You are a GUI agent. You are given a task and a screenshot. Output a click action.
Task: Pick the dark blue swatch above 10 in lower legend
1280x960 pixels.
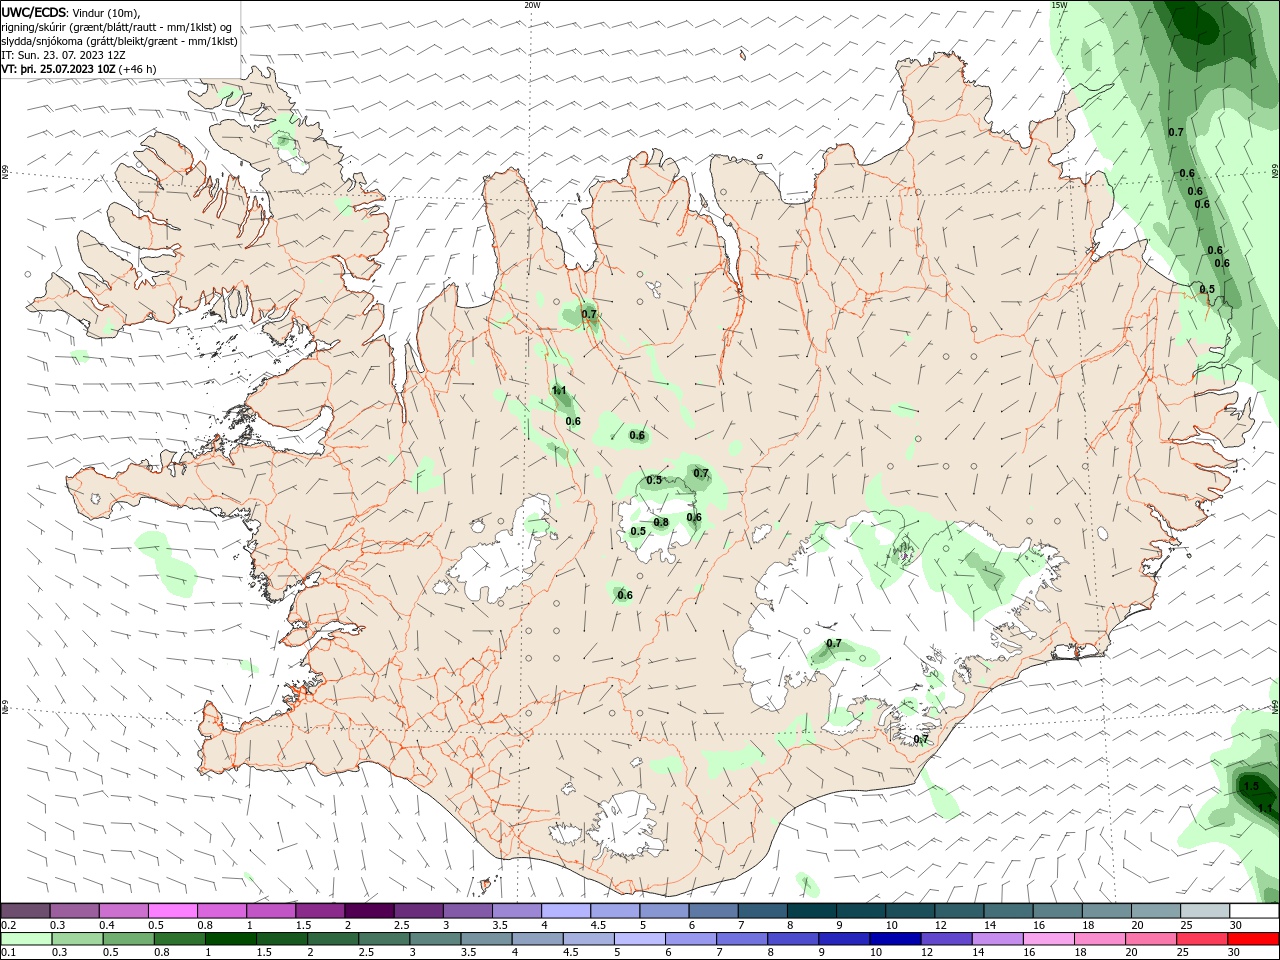(894, 939)
